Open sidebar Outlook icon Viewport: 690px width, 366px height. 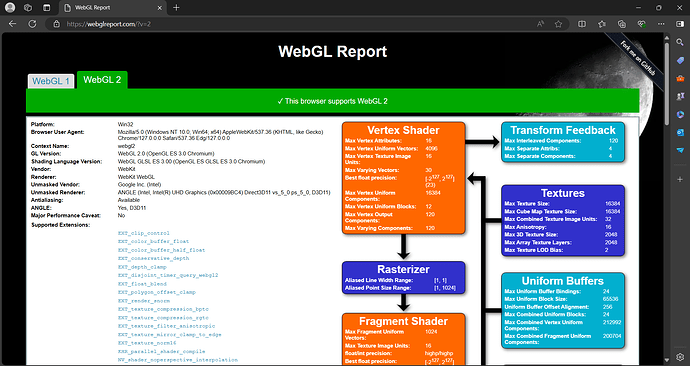[680, 132]
